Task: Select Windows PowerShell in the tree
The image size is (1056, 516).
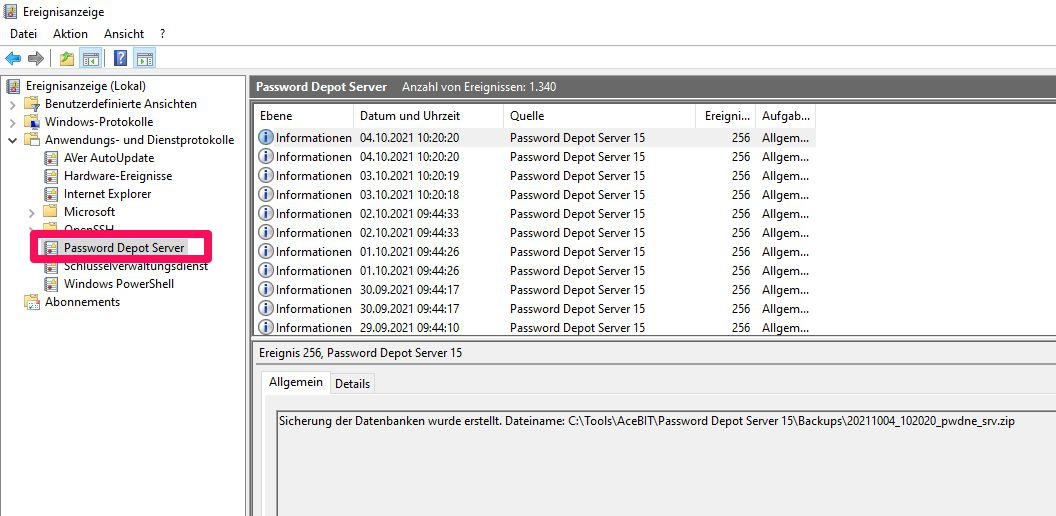Action: coord(119,284)
